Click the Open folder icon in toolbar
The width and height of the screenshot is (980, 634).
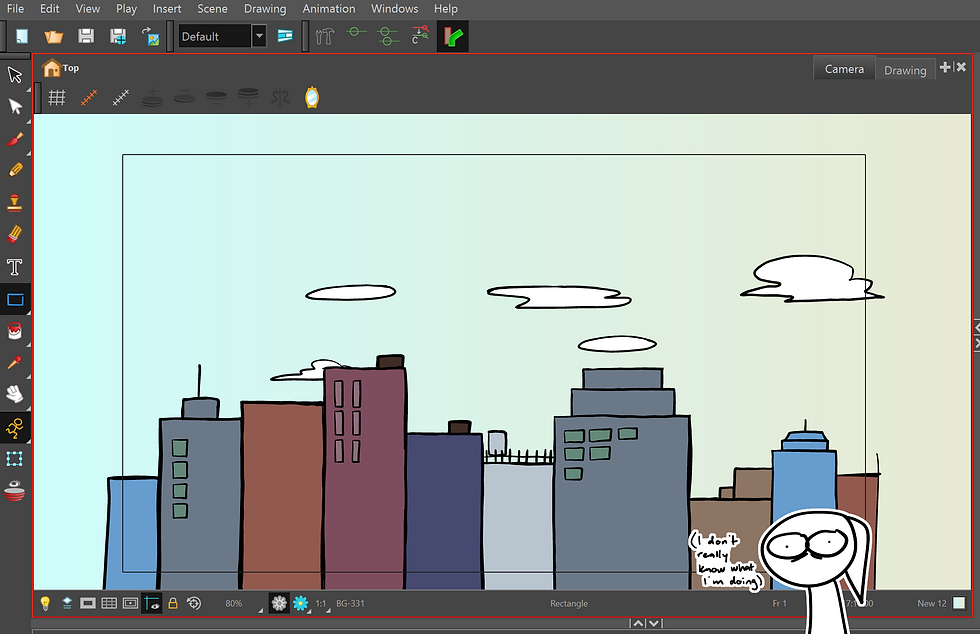[x=54, y=37]
